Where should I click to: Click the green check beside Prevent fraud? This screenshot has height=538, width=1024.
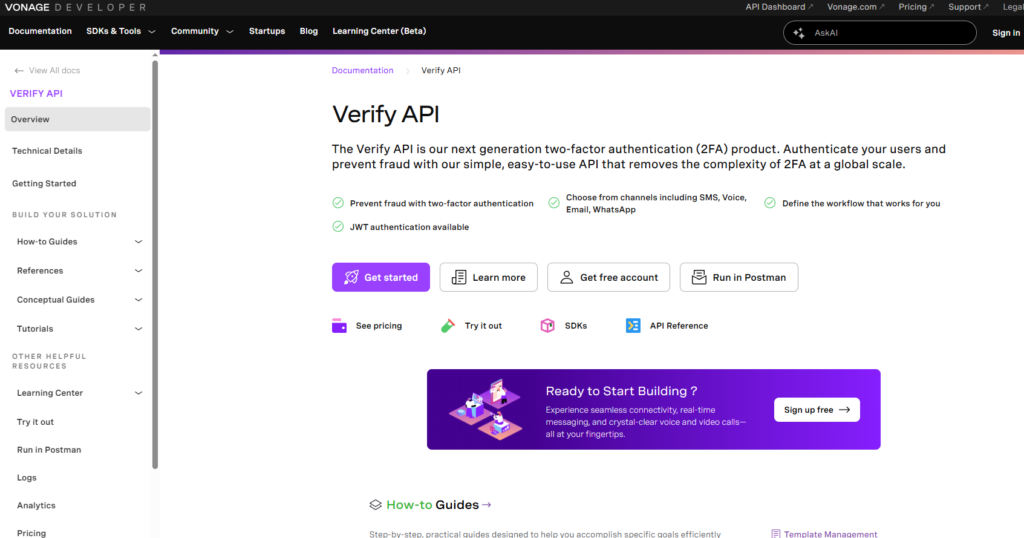click(338, 203)
